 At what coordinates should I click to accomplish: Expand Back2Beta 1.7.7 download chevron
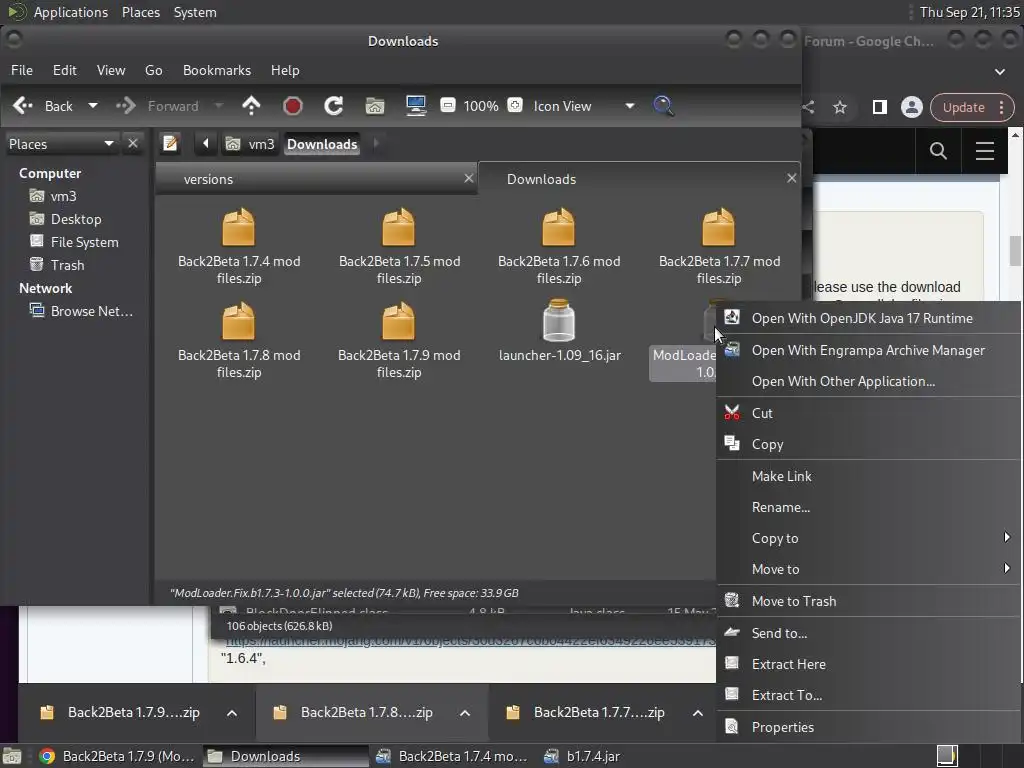(697, 712)
